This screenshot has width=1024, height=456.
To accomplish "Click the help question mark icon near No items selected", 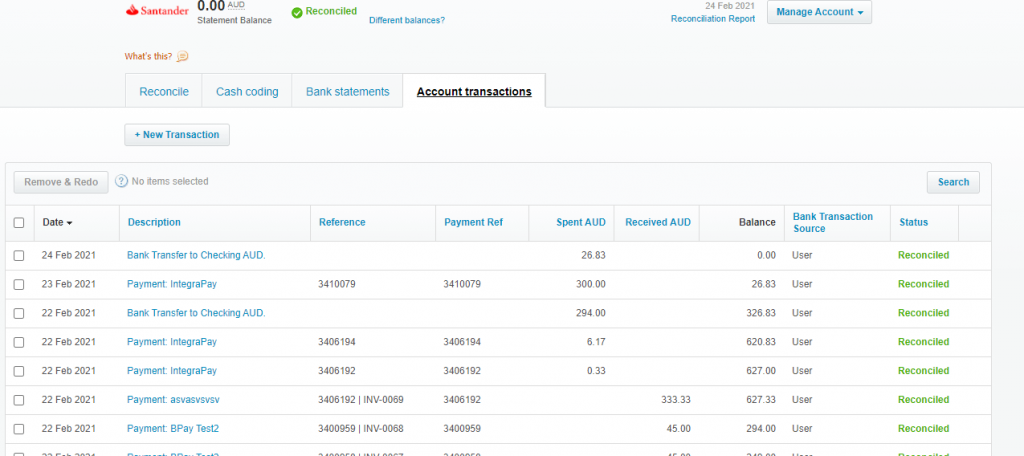I will point(122,182).
